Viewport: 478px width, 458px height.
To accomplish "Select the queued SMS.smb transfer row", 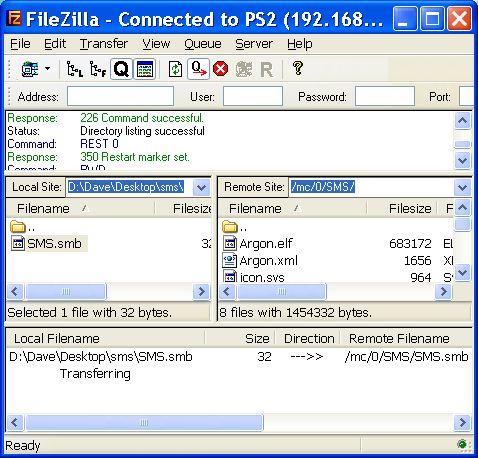I will (x=239, y=357).
